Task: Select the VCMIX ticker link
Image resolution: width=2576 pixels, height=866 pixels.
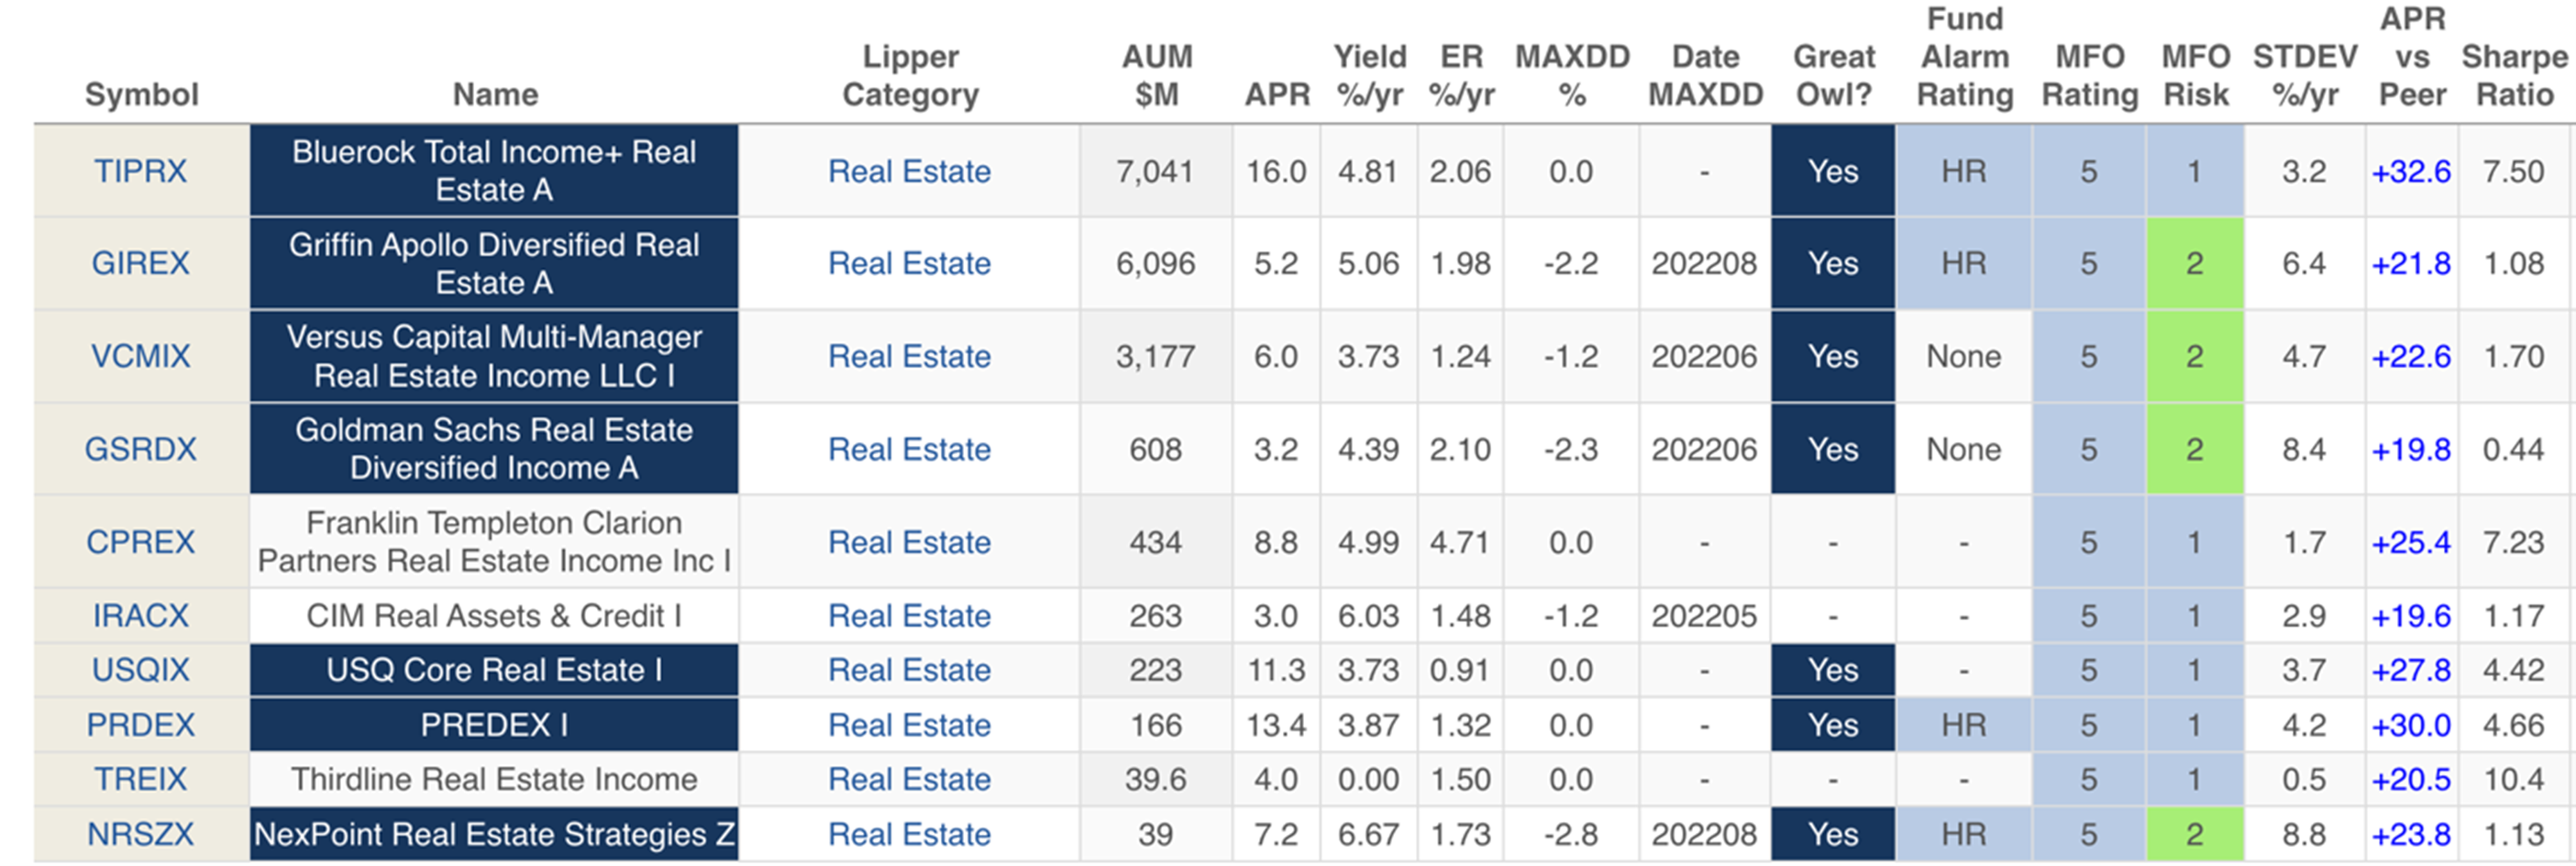Action: pyautogui.click(x=140, y=356)
